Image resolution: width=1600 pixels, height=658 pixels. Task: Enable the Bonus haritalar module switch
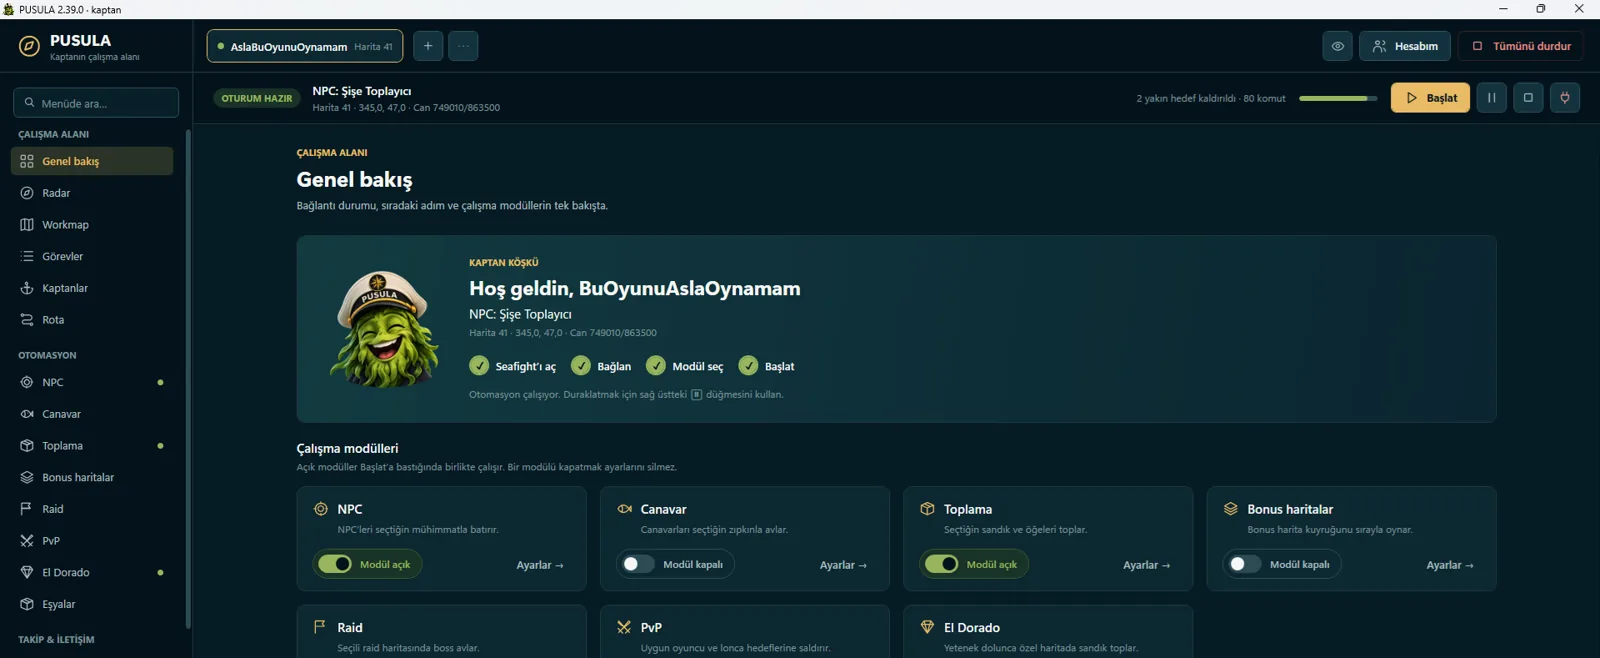(x=1245, y=564)
